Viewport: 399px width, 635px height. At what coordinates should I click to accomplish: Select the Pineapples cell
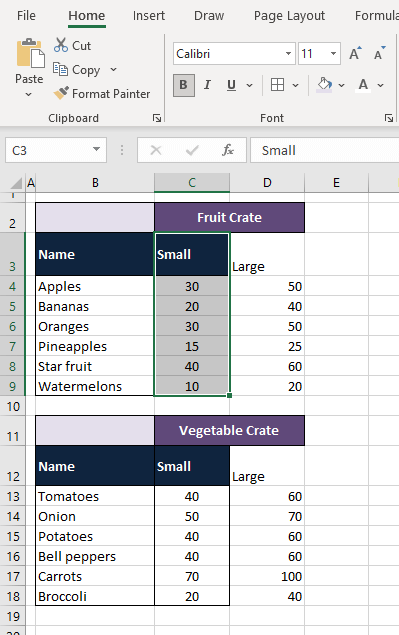pos(95,346)
